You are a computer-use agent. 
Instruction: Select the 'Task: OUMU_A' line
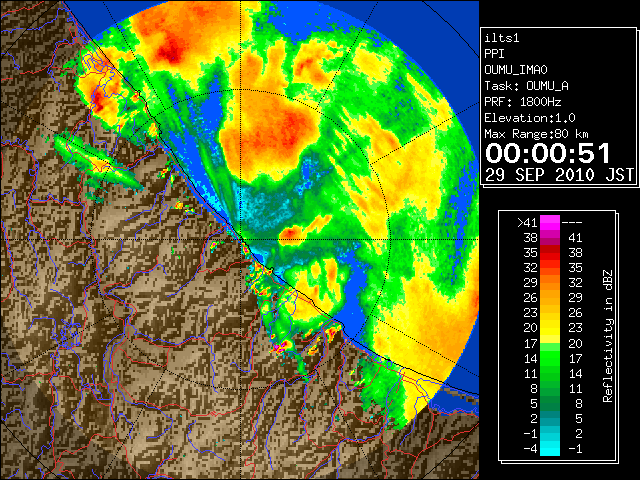(x=527, y=86)
